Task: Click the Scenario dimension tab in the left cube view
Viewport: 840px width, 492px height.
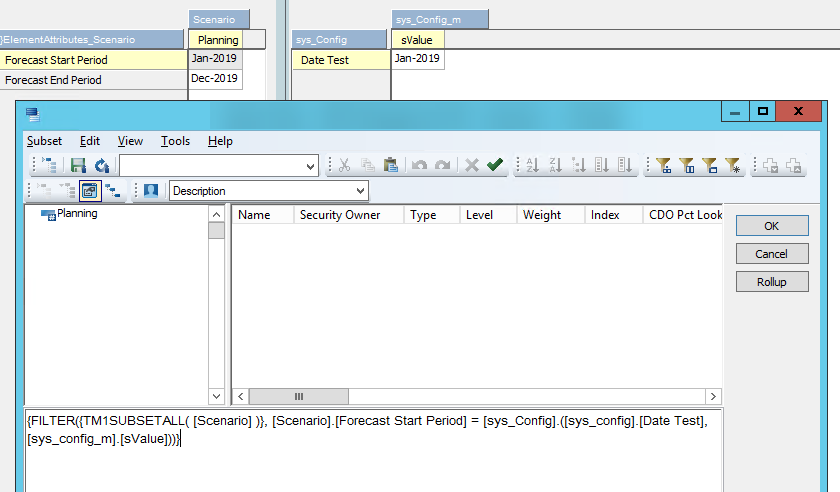Action: (219, 20)
